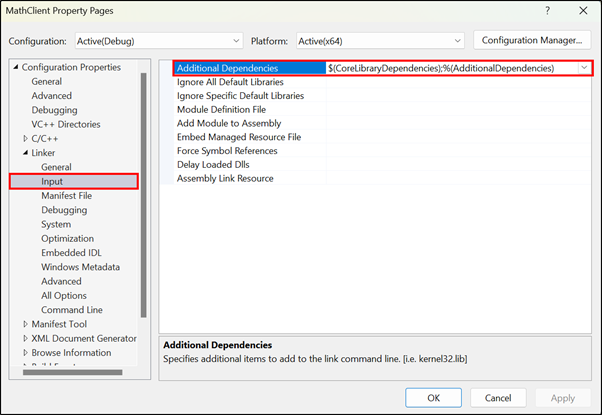Open the Platform dropdown showing Active(x64)
The image size is (602, 415).
[380, 41]
